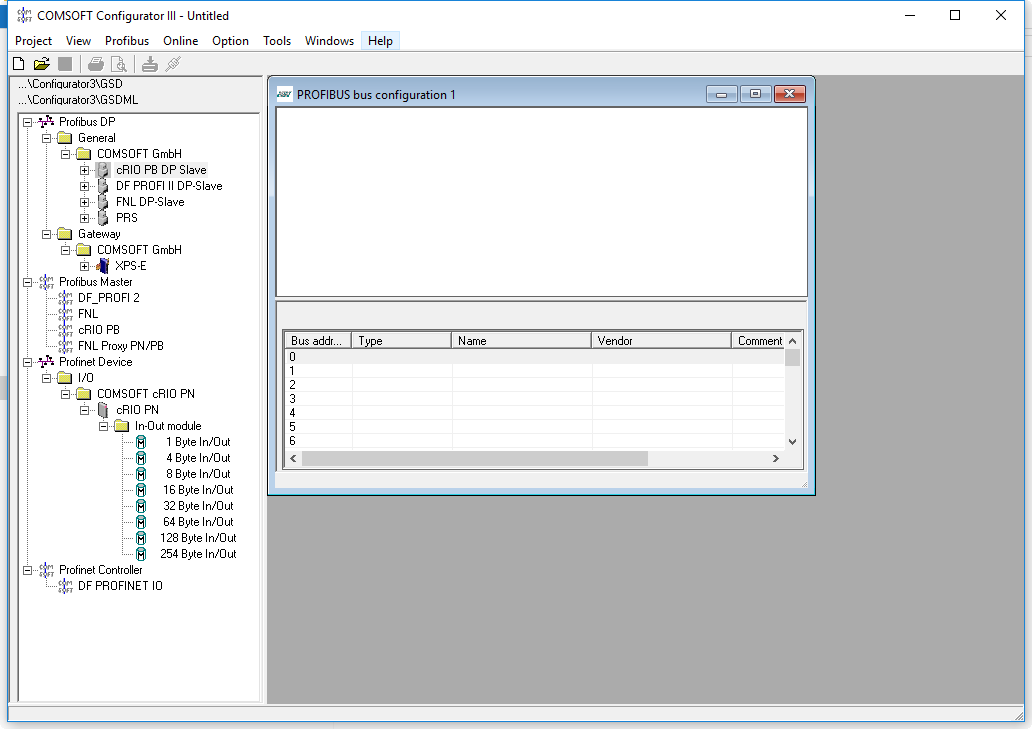This screenshot has height=729, width=1032.
Task: Click the 4 Byte In/Out module icon
Action: [141, 458]
